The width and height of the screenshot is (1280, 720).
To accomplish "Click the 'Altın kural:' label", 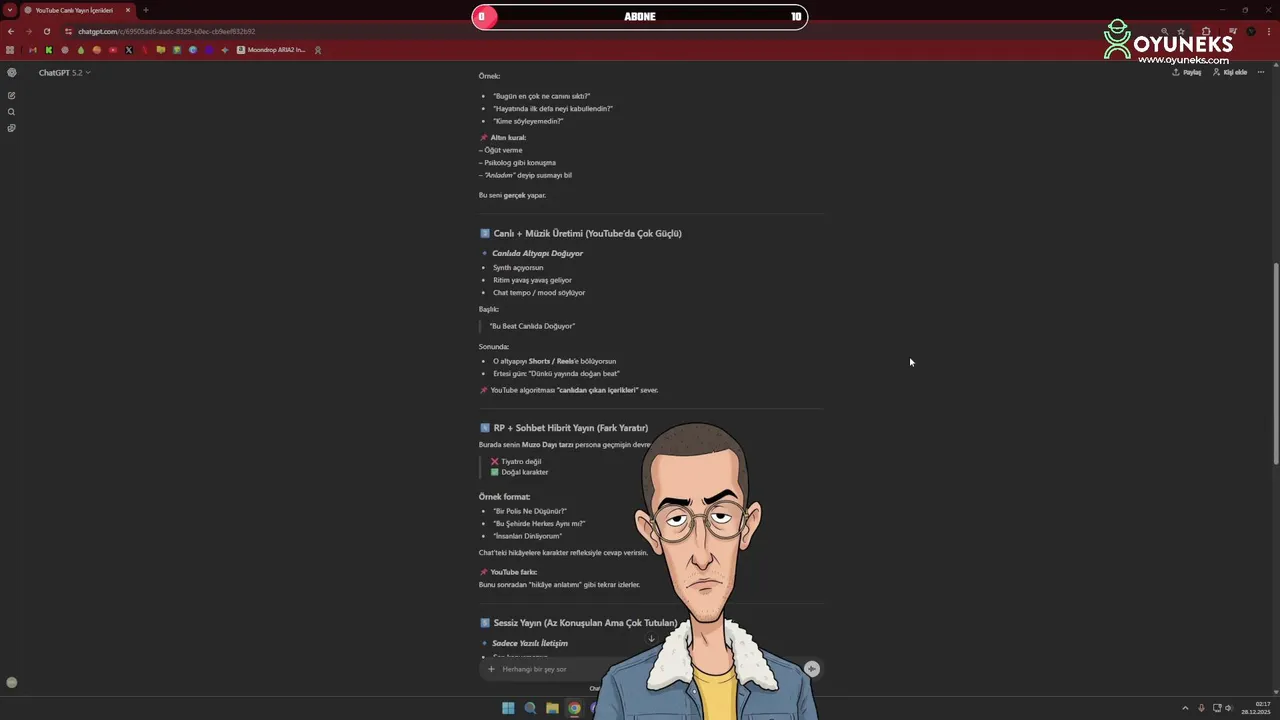I will (508, 138).
